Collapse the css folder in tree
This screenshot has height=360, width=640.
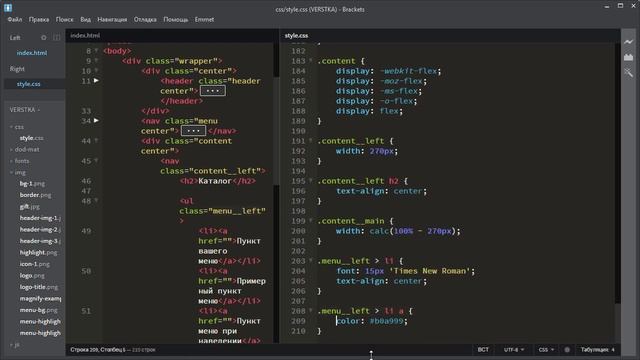click(11, 127)
